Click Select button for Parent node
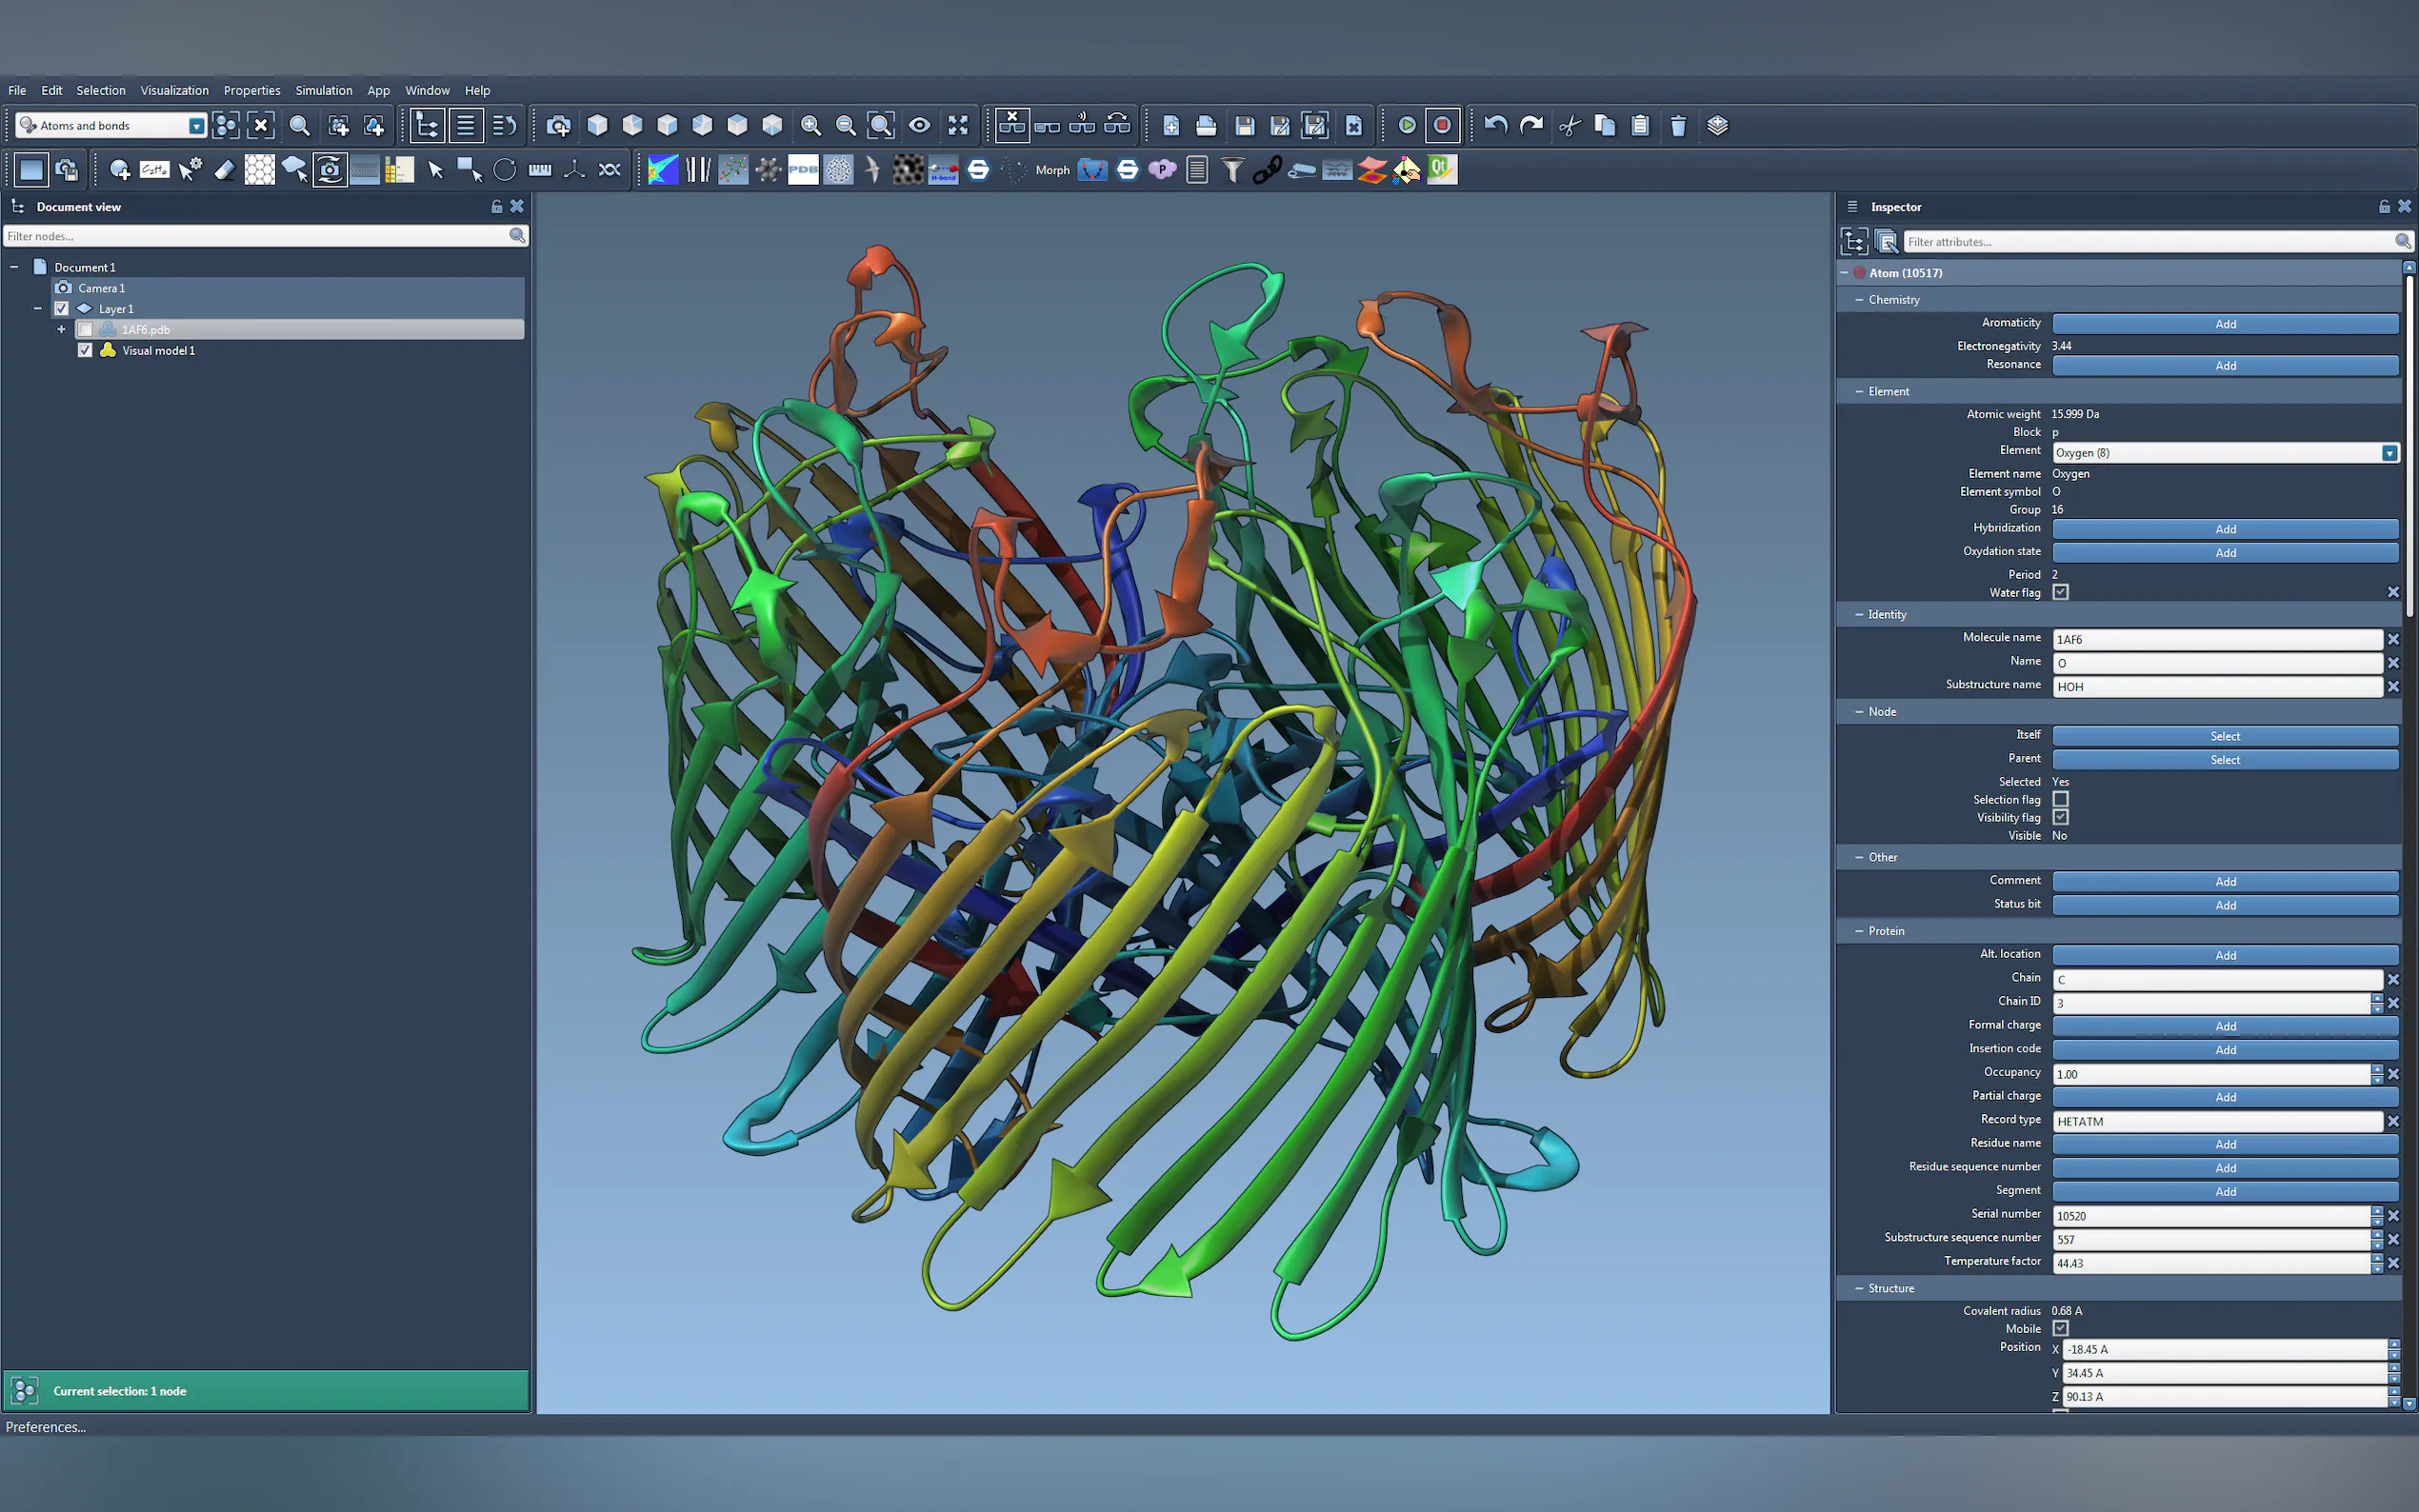Image resolution: width=2419 pixels, height=1512 pixels. 2224,760
